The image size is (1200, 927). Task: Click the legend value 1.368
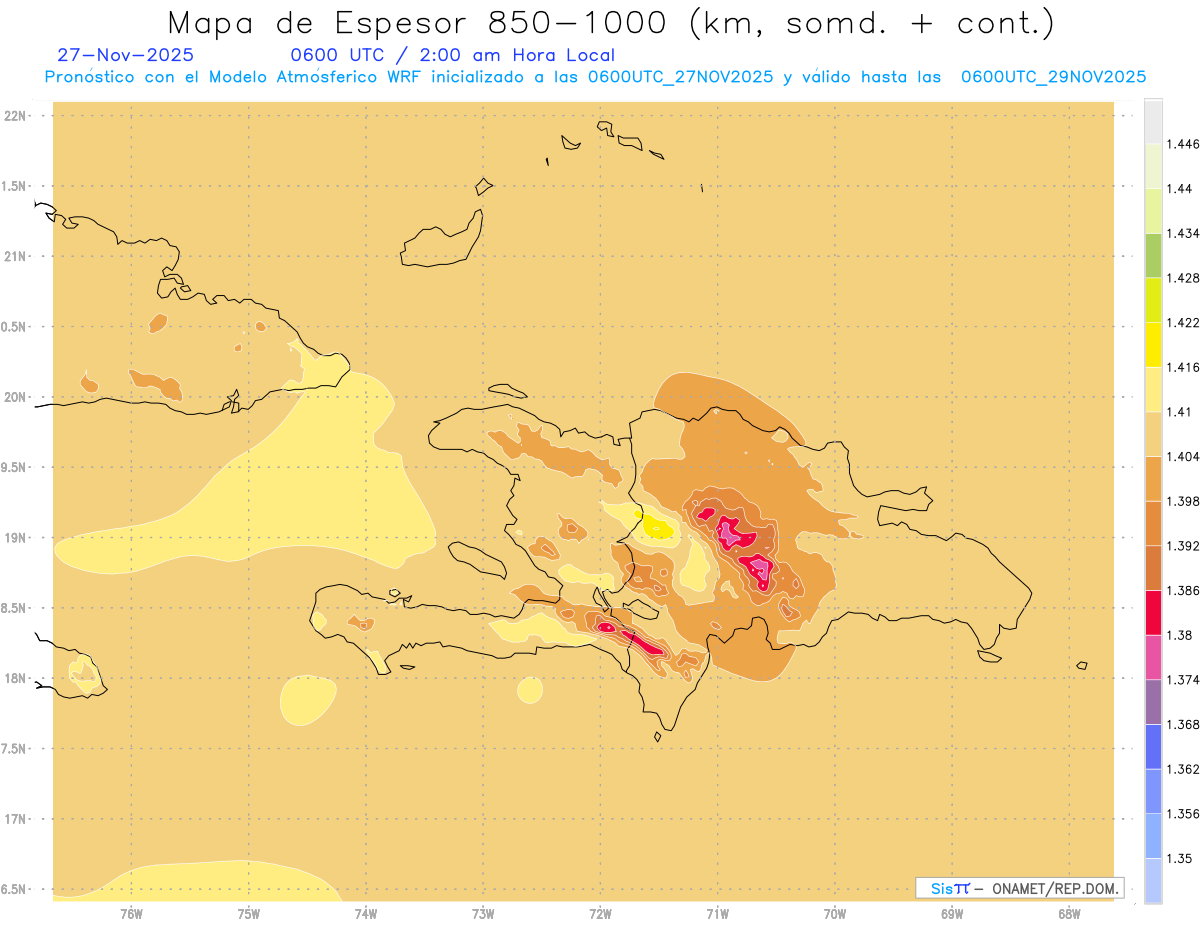click(x=1183, y=725)
